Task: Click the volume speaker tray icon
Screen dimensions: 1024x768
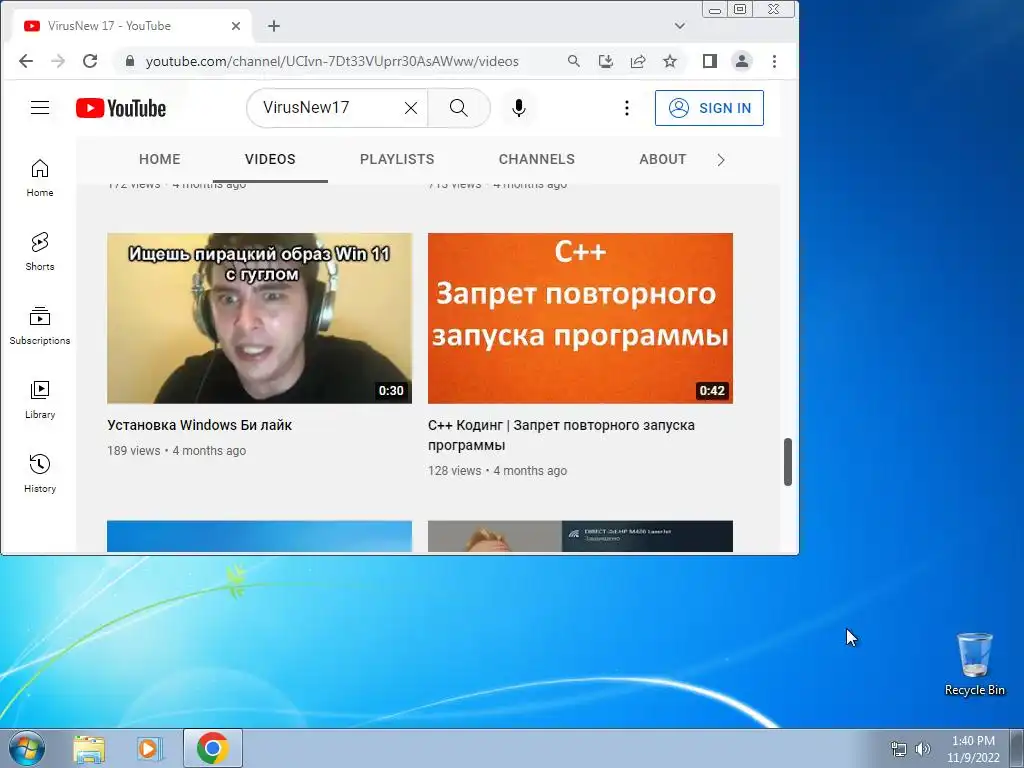Action: click(922, 749)
